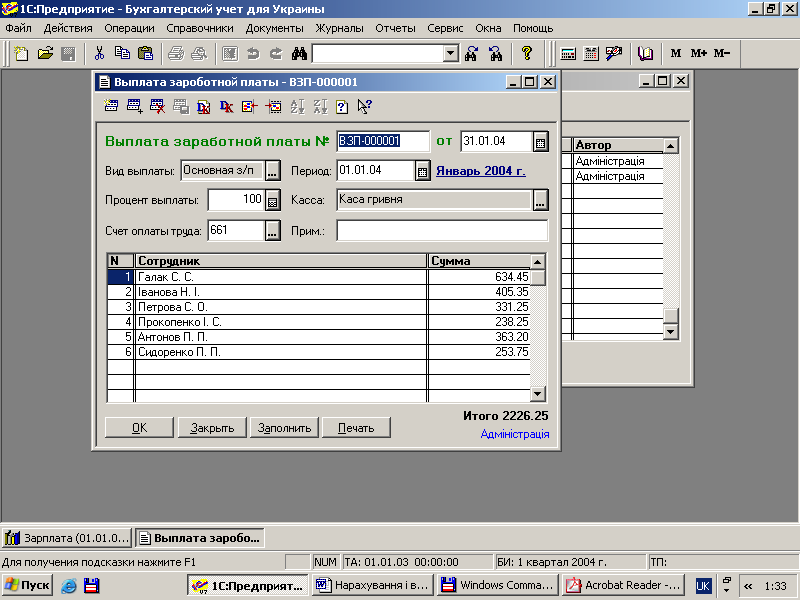The height and width of the screenshot is (600, 800).
Task: Switch to Выплата заробо... window tab
Action: (200, 538)
